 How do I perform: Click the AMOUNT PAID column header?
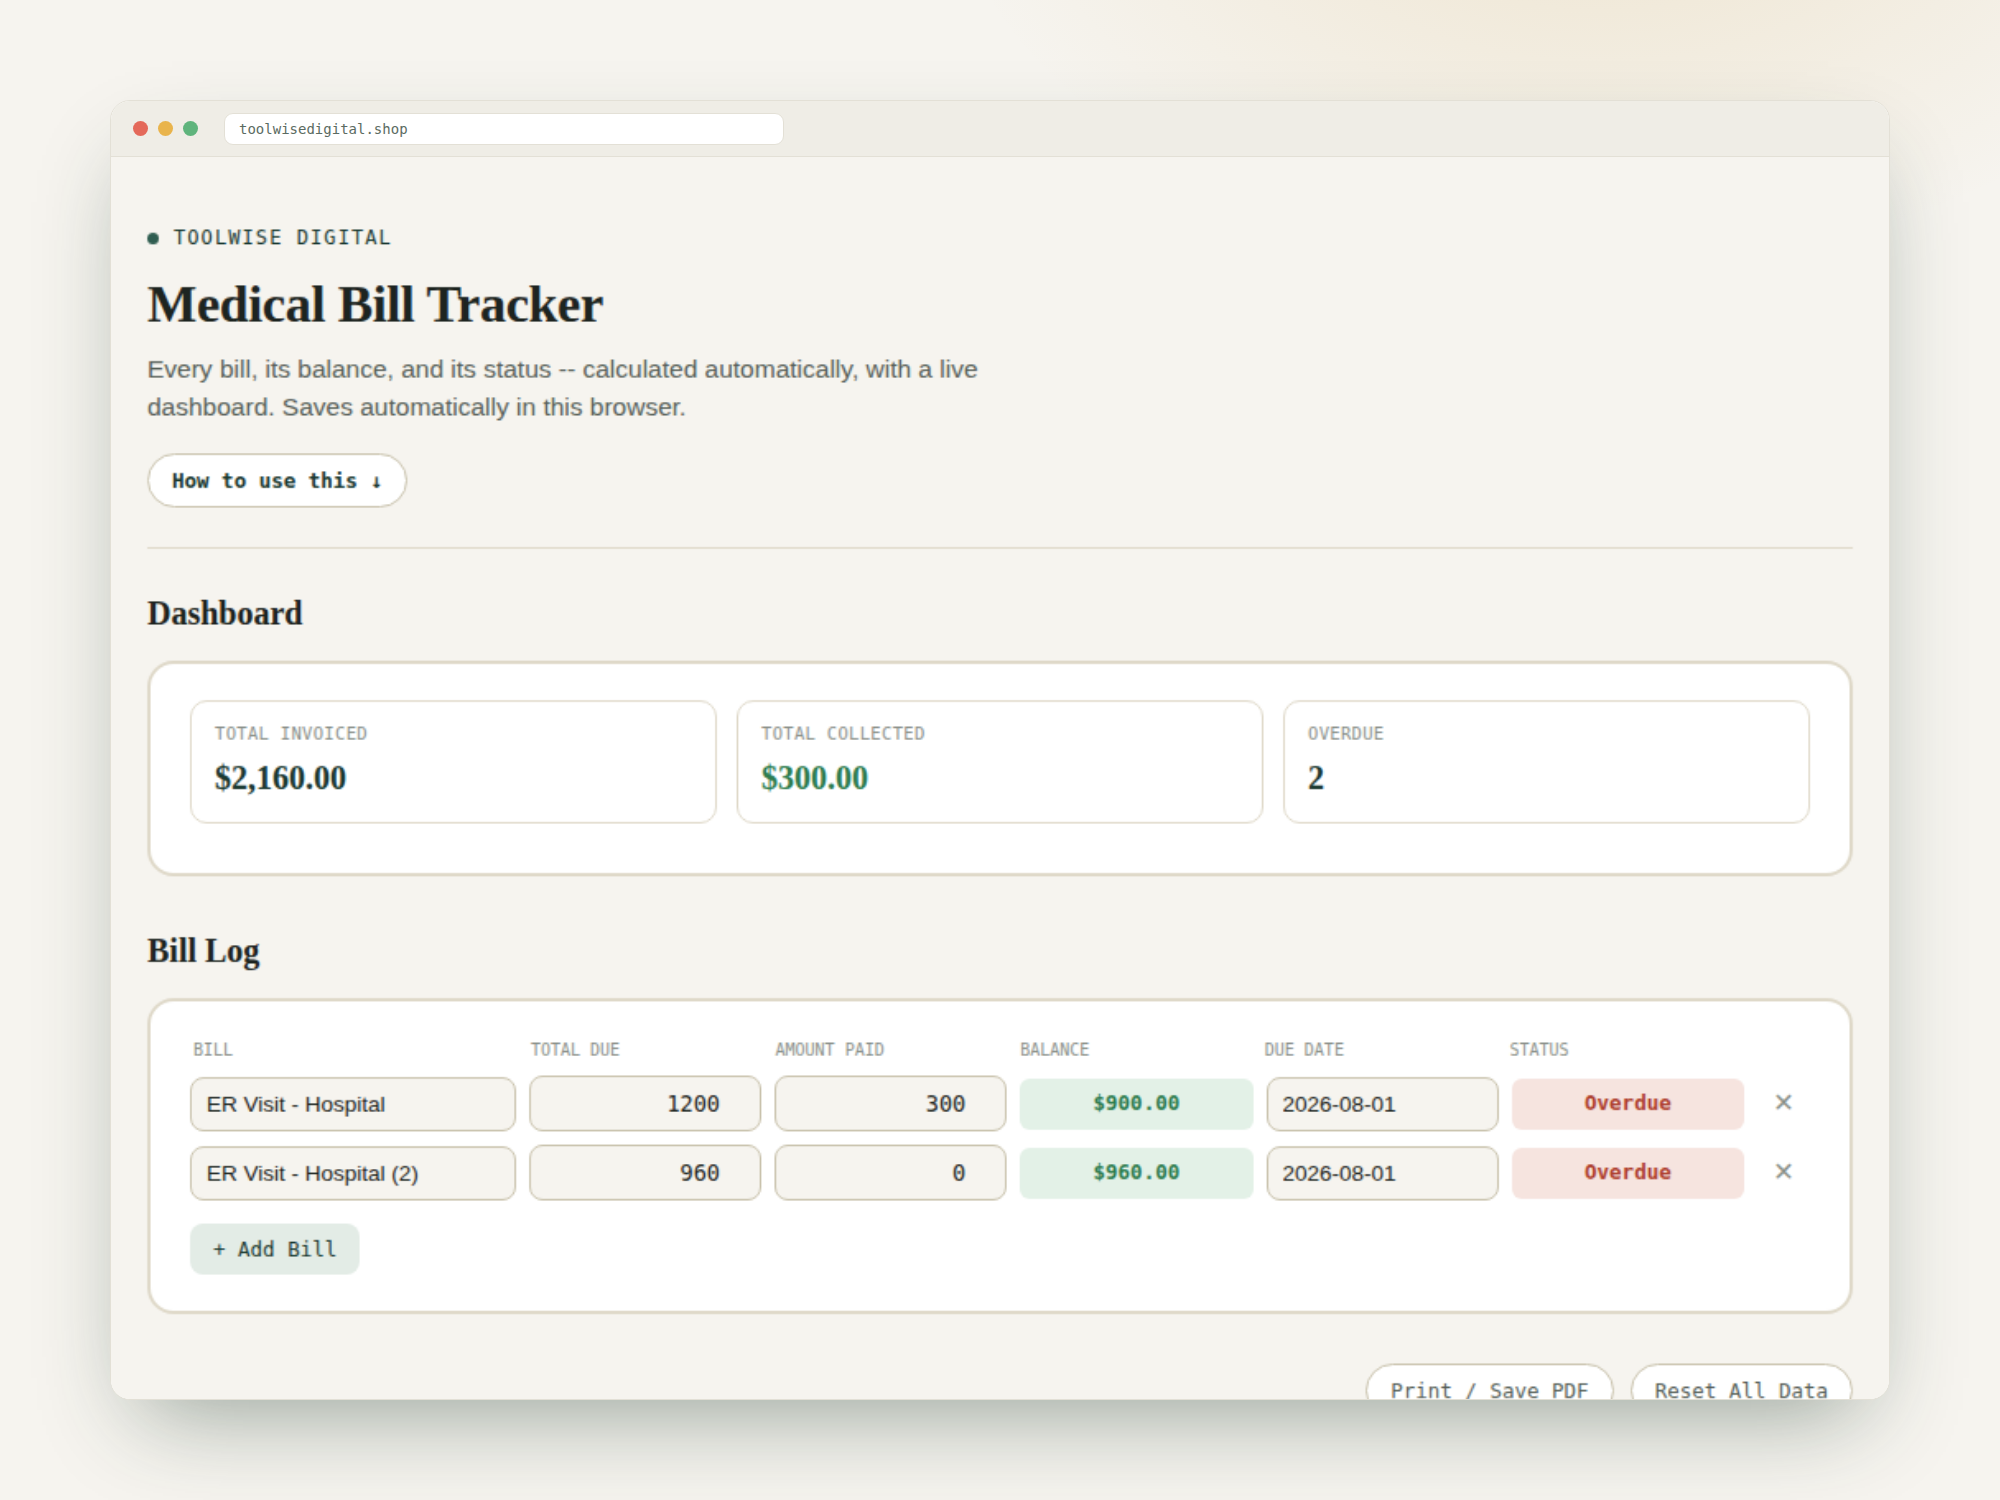click(x=829, y=1049)
